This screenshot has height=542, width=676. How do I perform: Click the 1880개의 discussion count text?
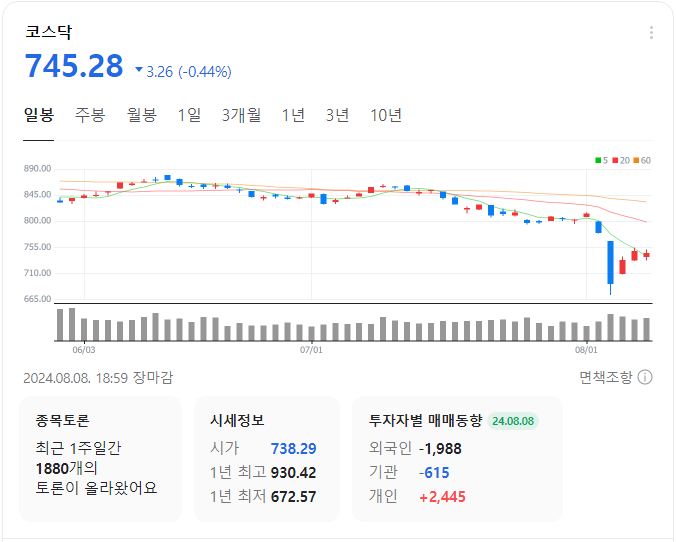click(x=66, y=468)
